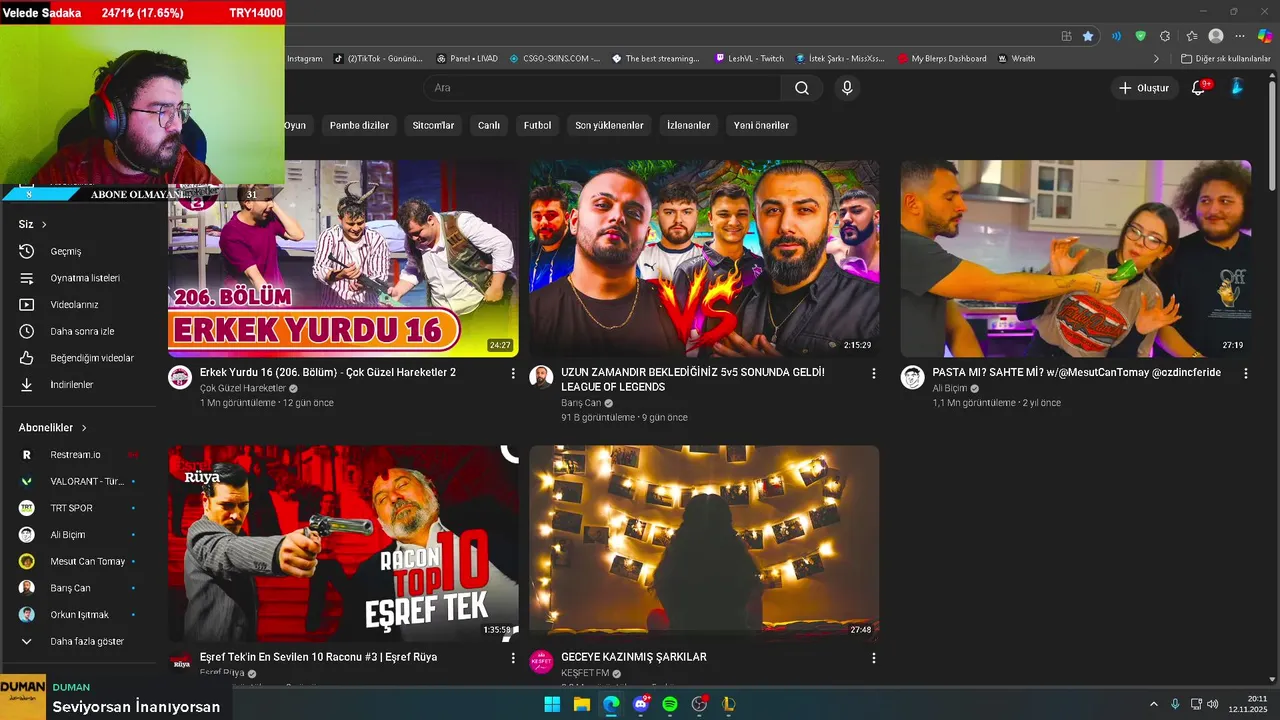Viewport: 1280px width, 720px height.
Task: Open browser favorites list icon
Action: 1190,36
